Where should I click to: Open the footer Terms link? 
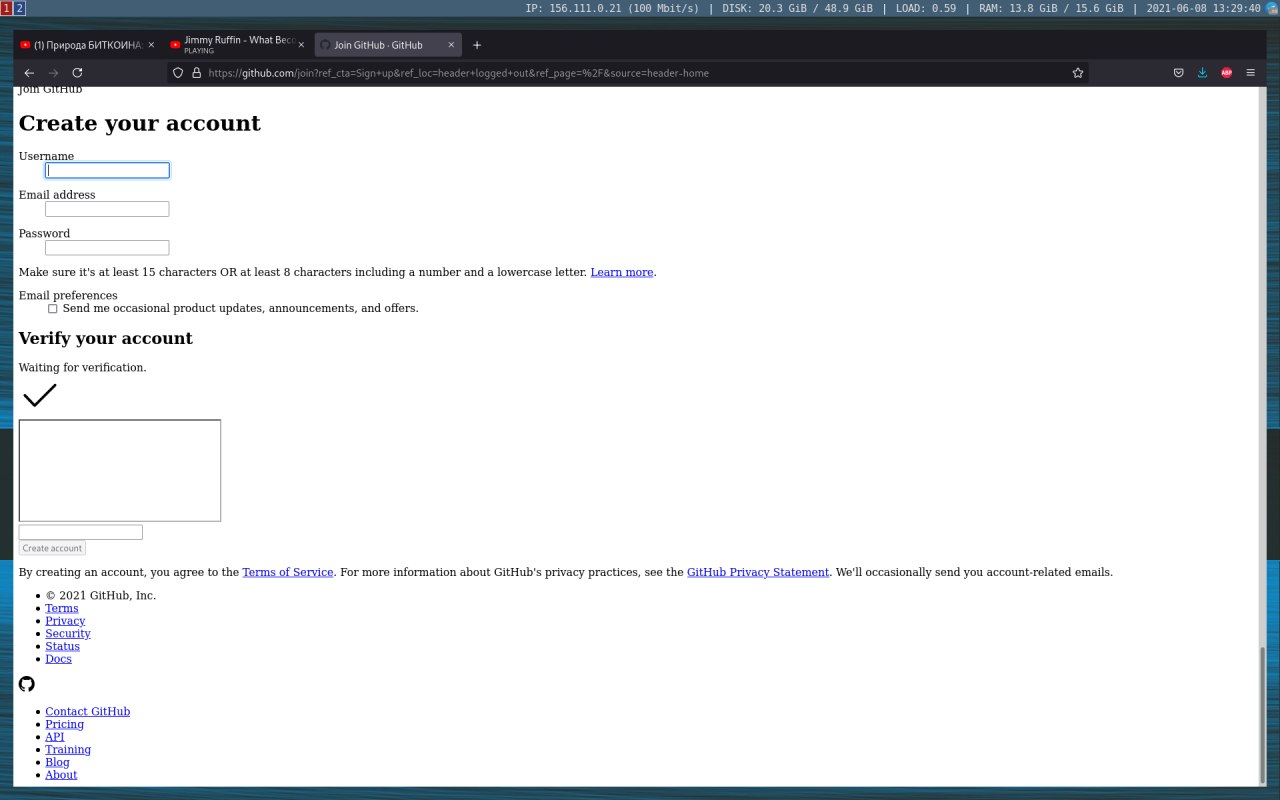pos(62,608)
